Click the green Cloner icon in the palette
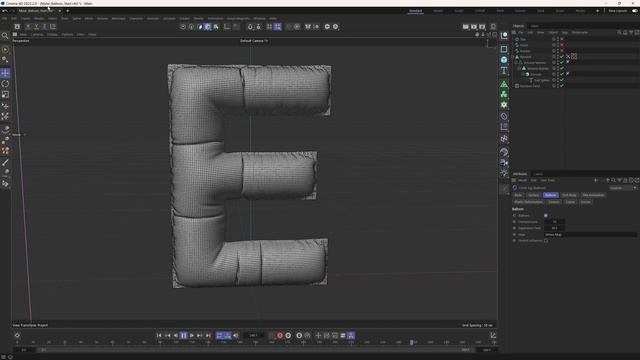This screenshot has width=640, height=360. [x=504, y=94]
